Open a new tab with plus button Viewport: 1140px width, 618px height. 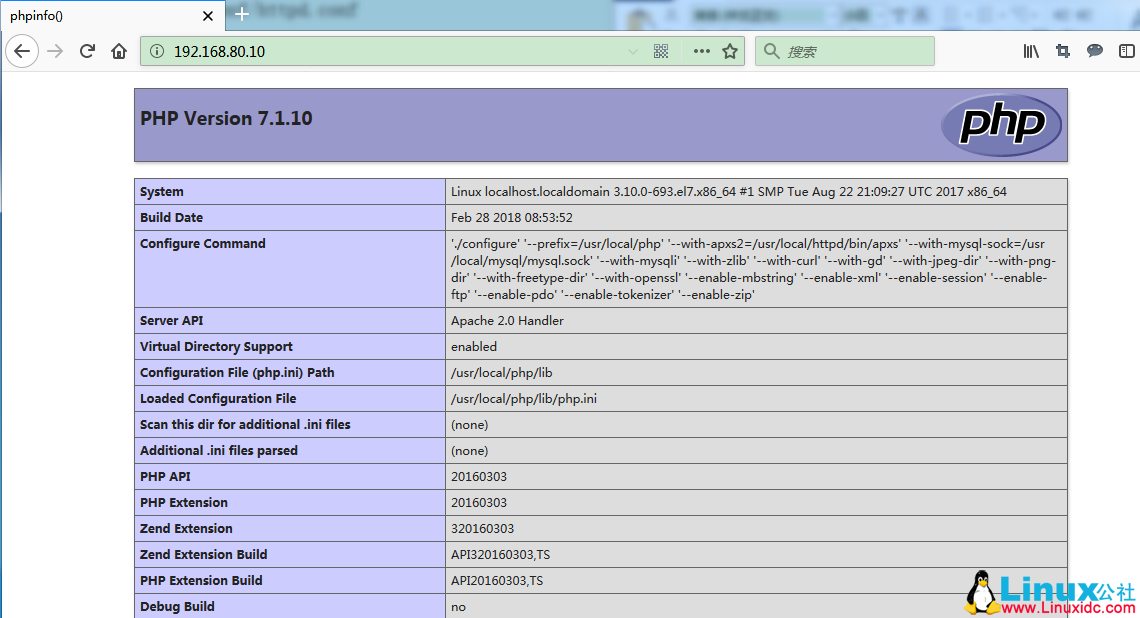pyautogui.click(x=241, y=15)
